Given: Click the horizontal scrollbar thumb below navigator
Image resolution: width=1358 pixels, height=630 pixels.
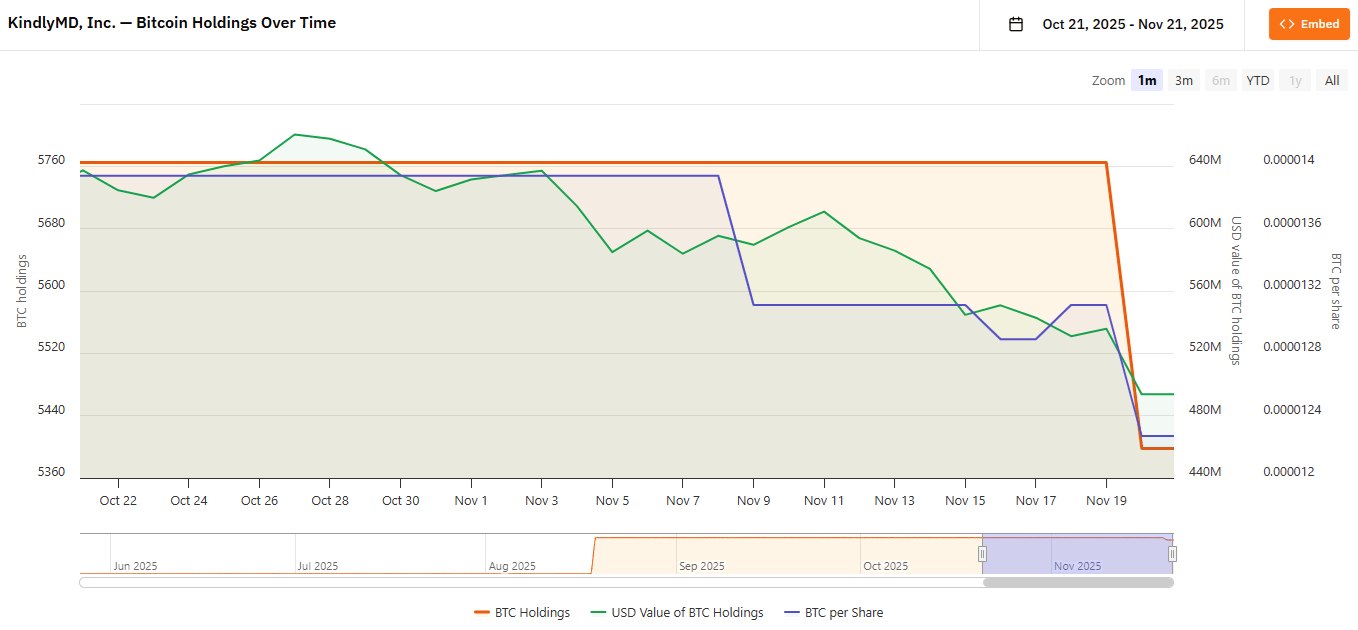Looking at the screenshot, I should coord(1077,582).
